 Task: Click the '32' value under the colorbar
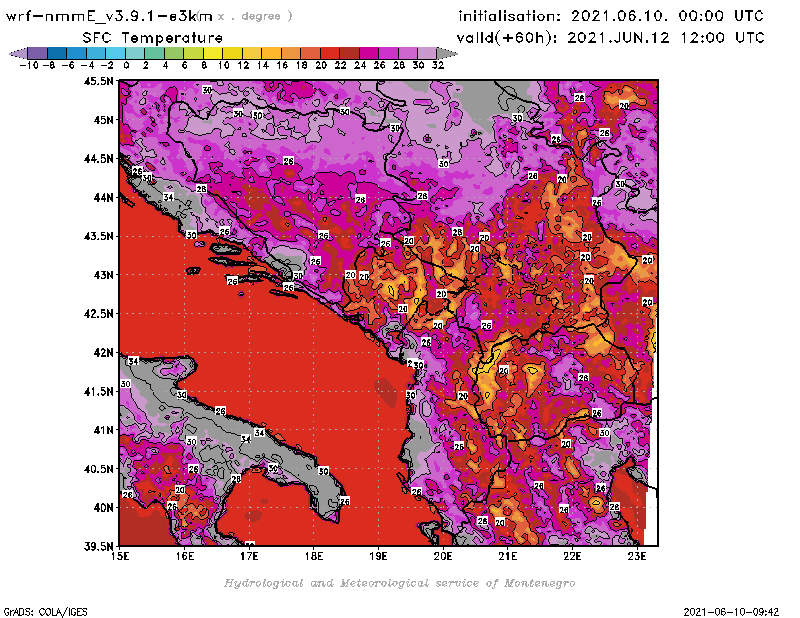pyautogui.click(x=438, y=65)
